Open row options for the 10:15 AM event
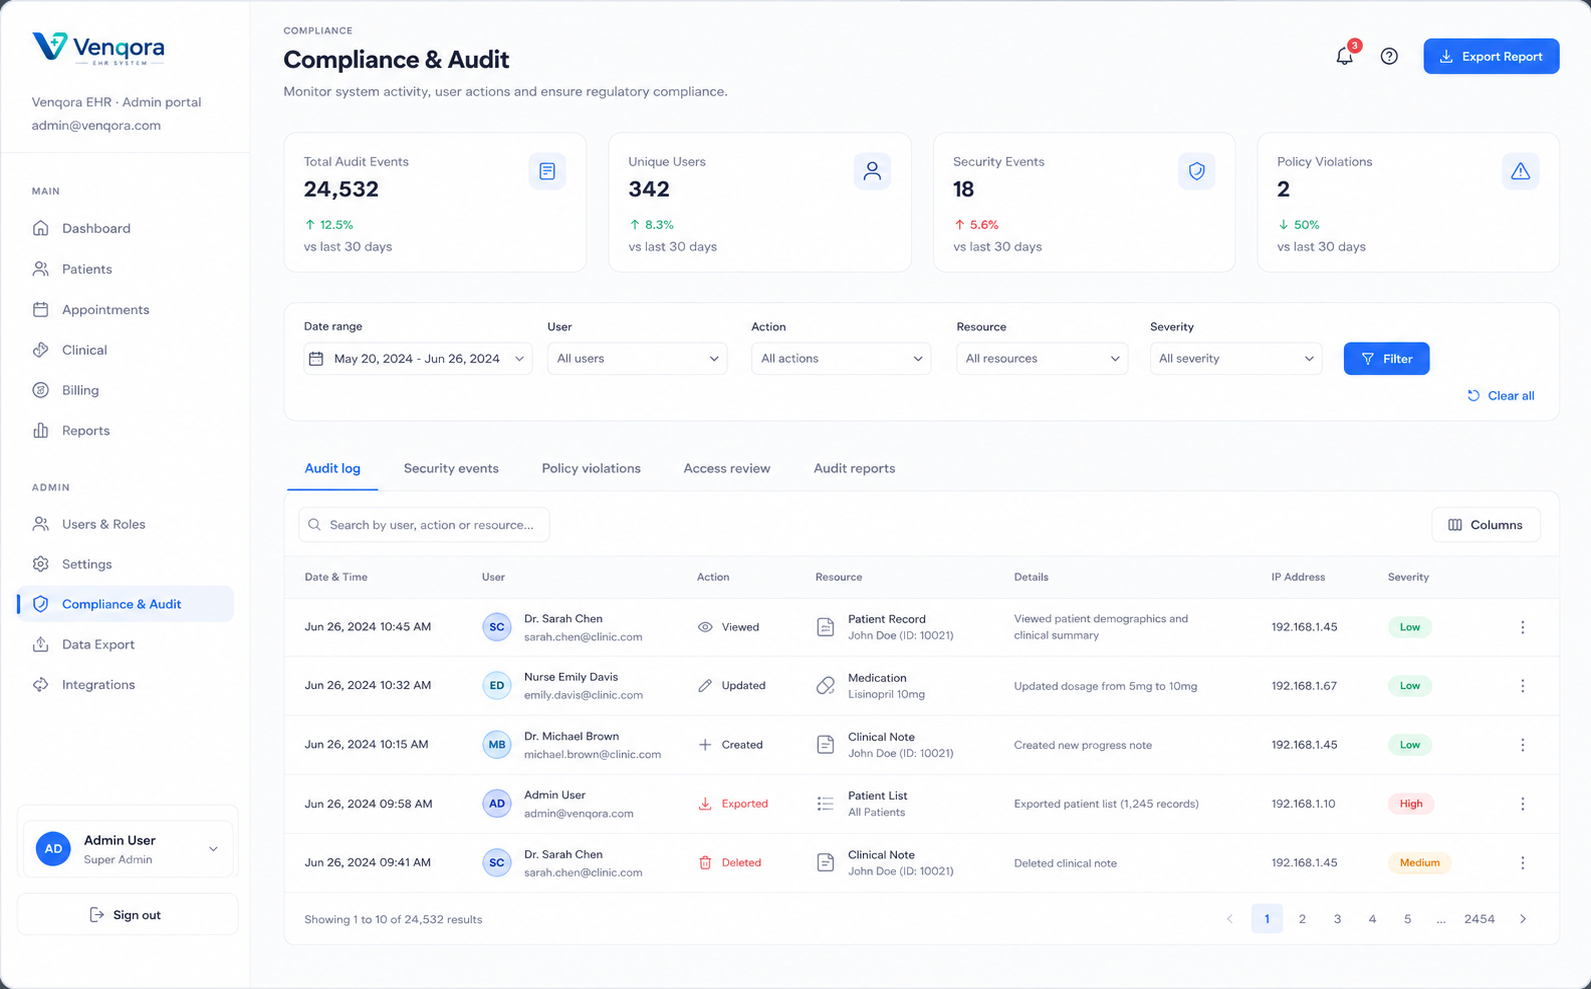Image resolution: width=1591 pixels, height=989 pixels. pyautogui.click(x=1523, y=745)
